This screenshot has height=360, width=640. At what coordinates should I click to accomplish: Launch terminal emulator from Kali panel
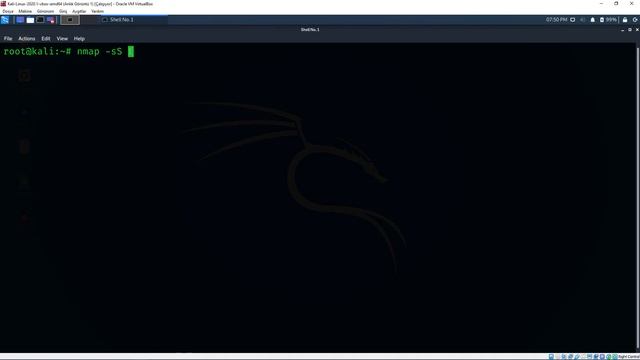[40, 20]
